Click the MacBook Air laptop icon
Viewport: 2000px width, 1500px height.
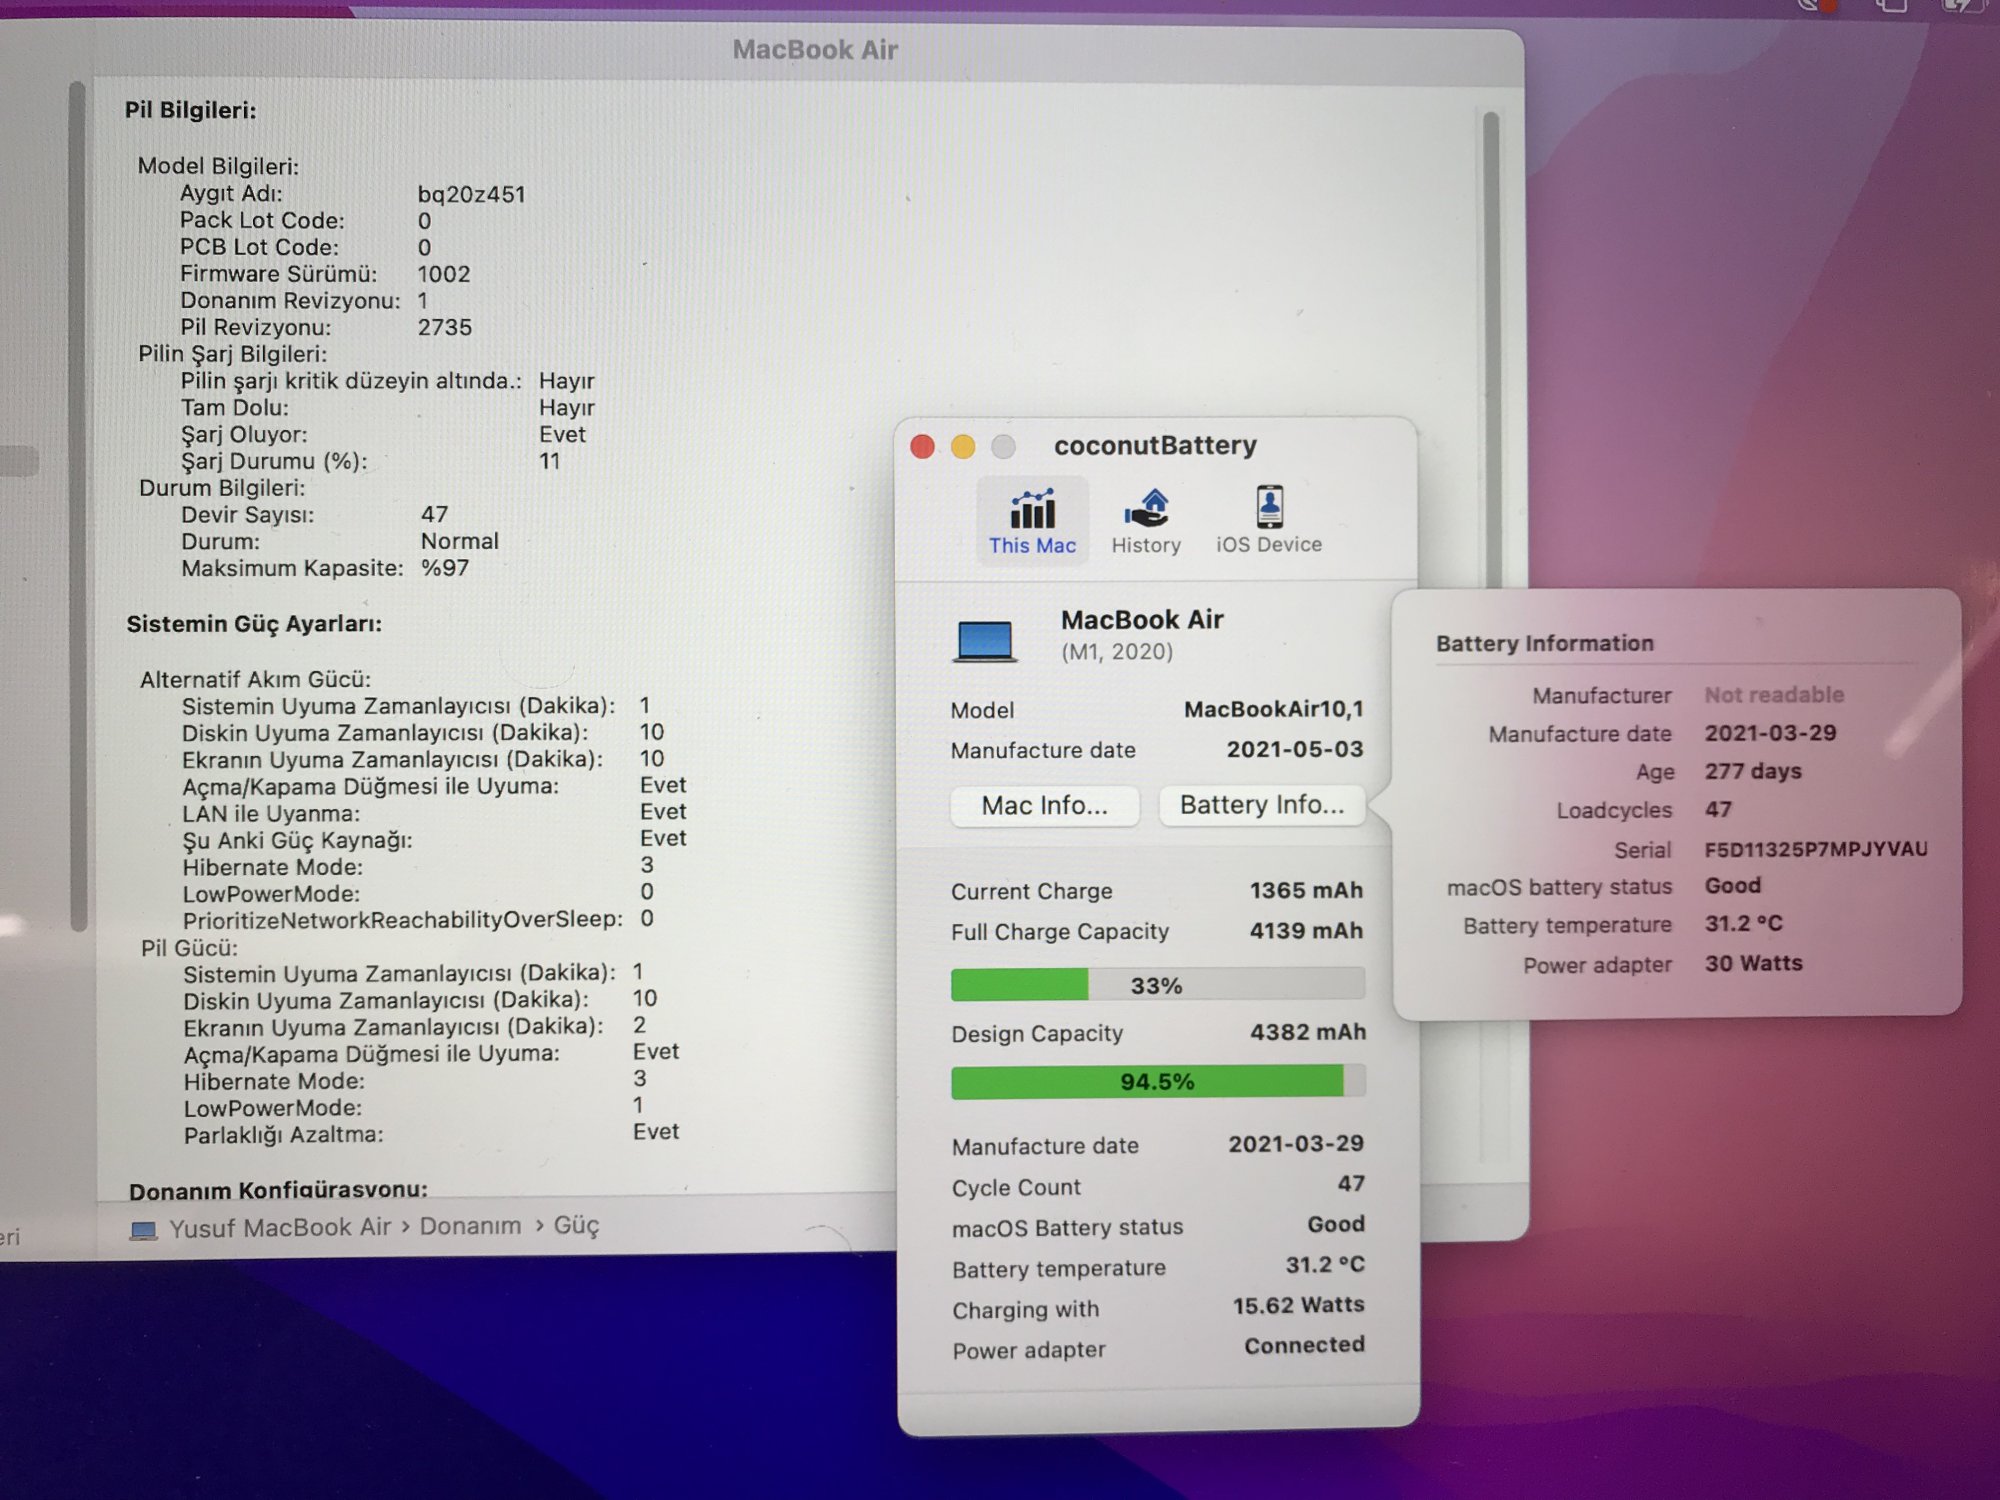[985, 641]
